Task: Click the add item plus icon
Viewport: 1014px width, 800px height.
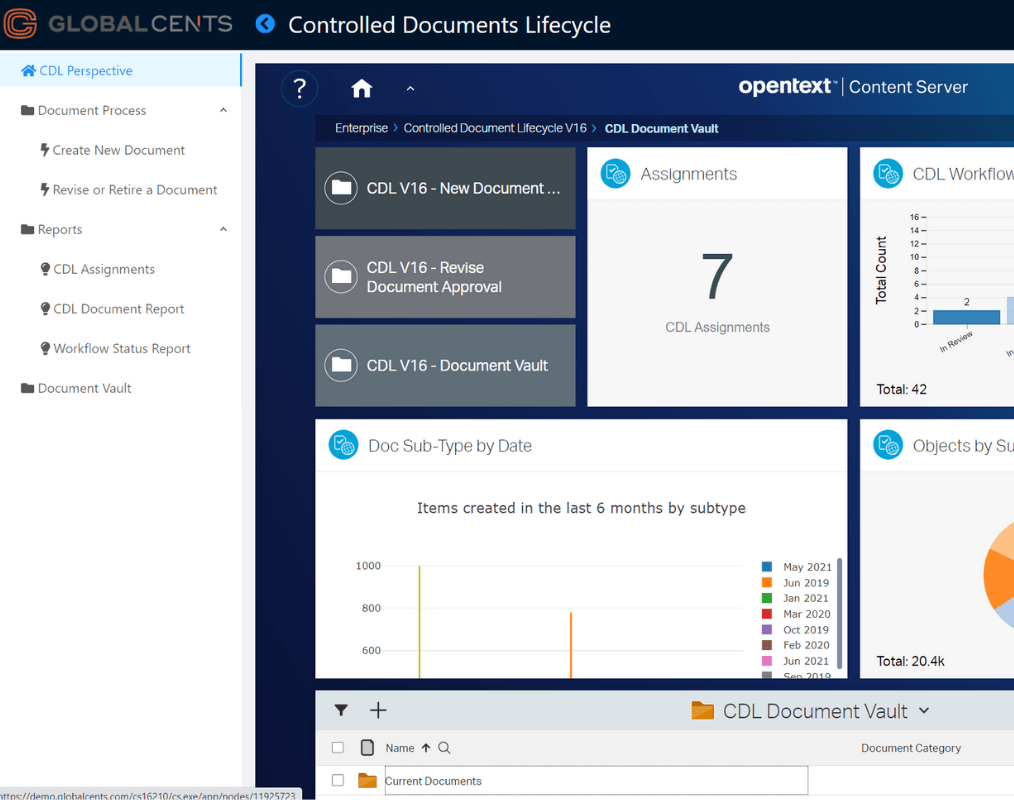Action: [378, 710]
